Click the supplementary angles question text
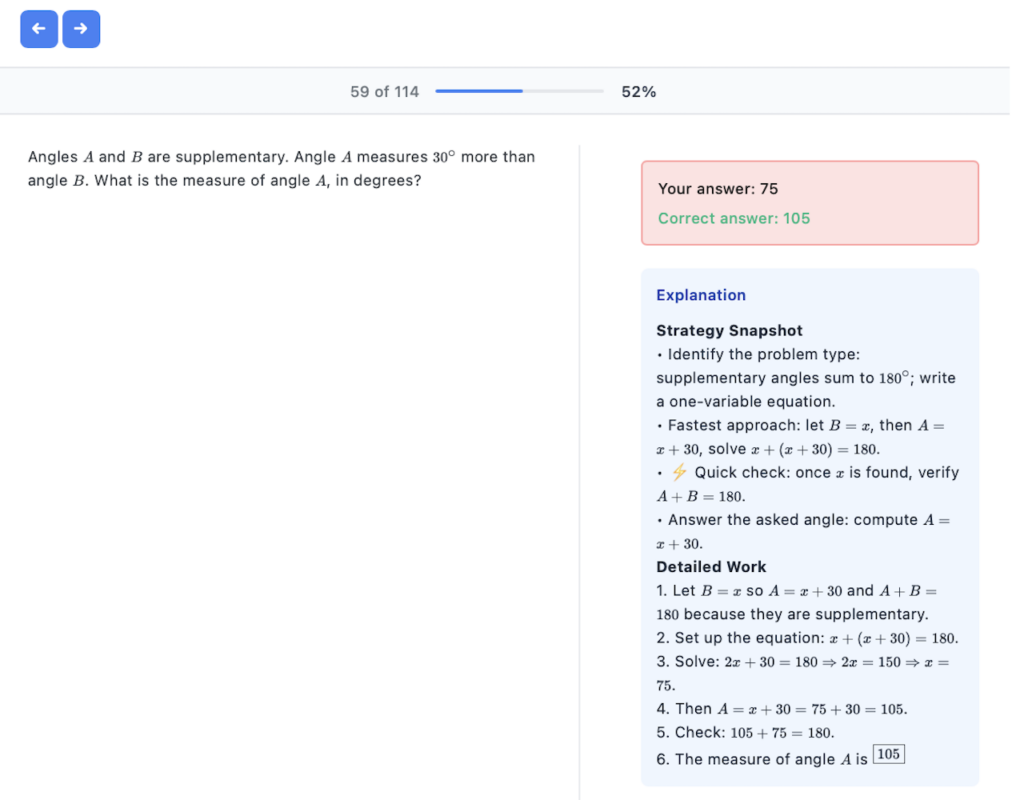 pyautogui.click(x=281, y=169)
